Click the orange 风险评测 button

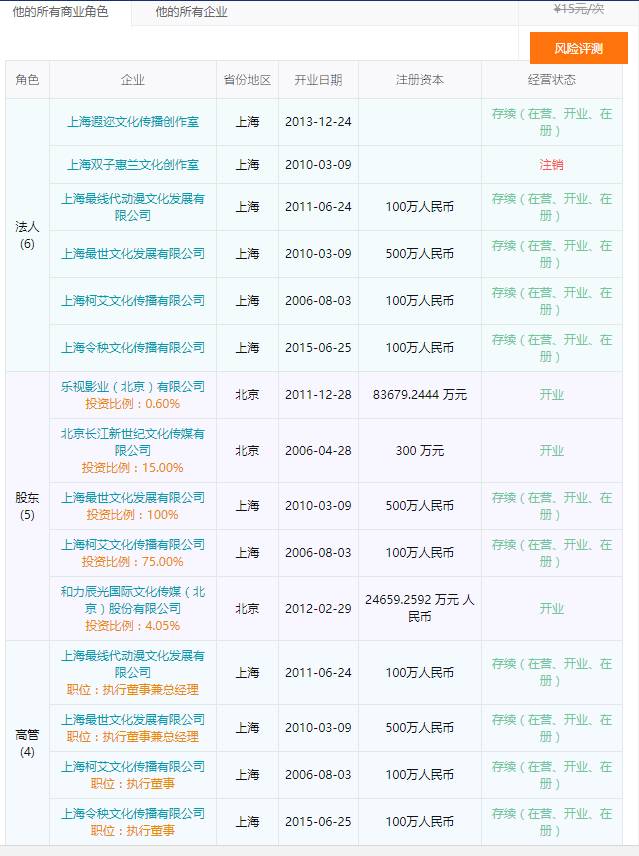(578, 48)
